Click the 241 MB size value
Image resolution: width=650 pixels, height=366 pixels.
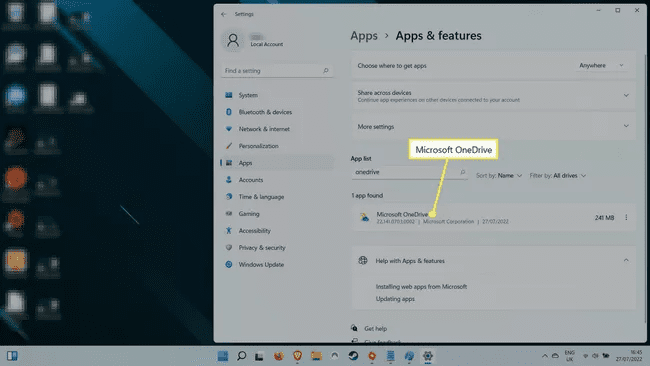604,218
